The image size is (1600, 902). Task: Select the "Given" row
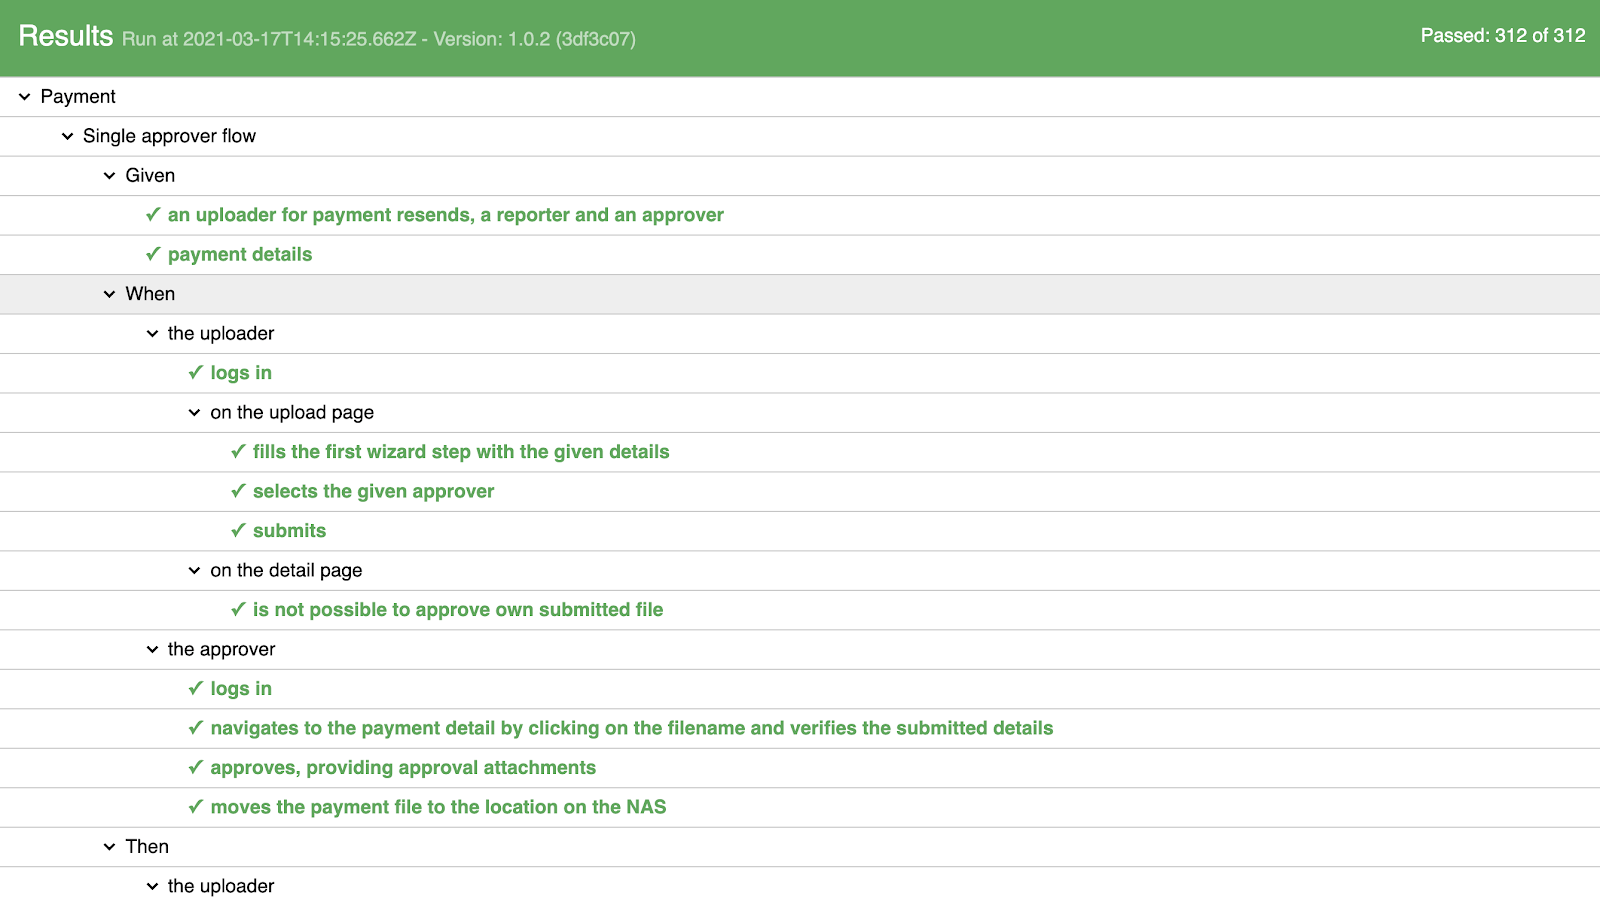[x=150, y=175]
